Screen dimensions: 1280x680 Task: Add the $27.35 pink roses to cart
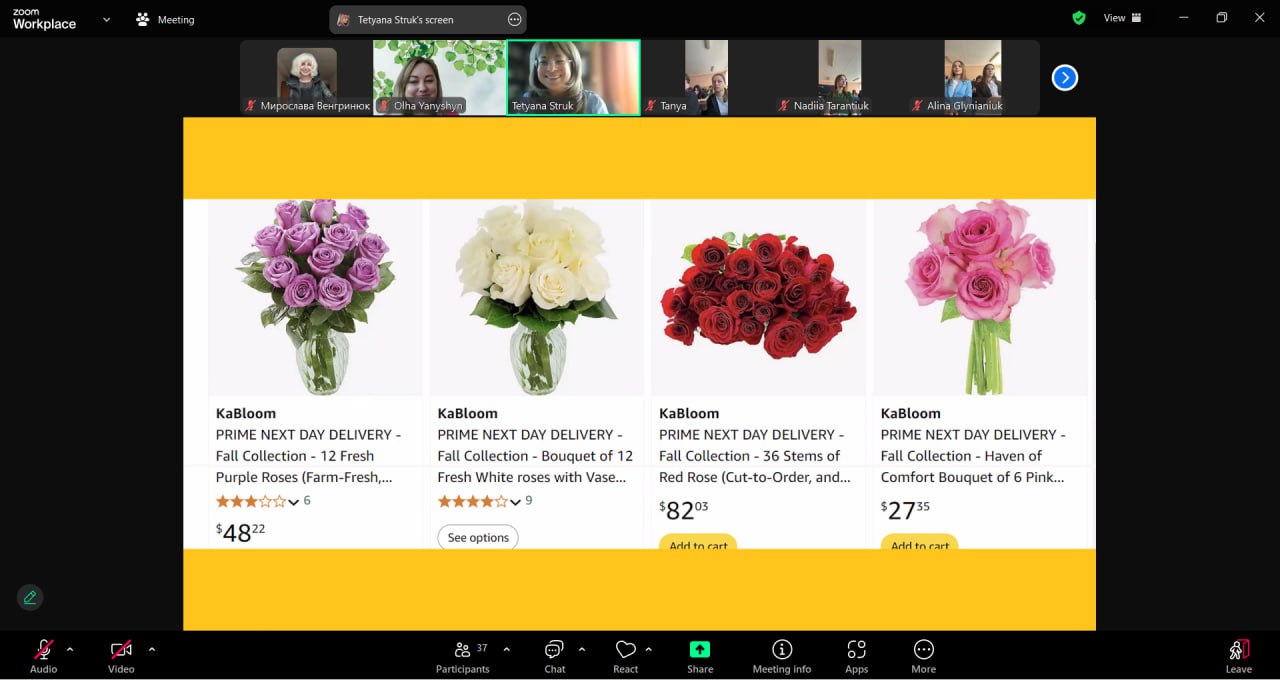coord(920,542)
